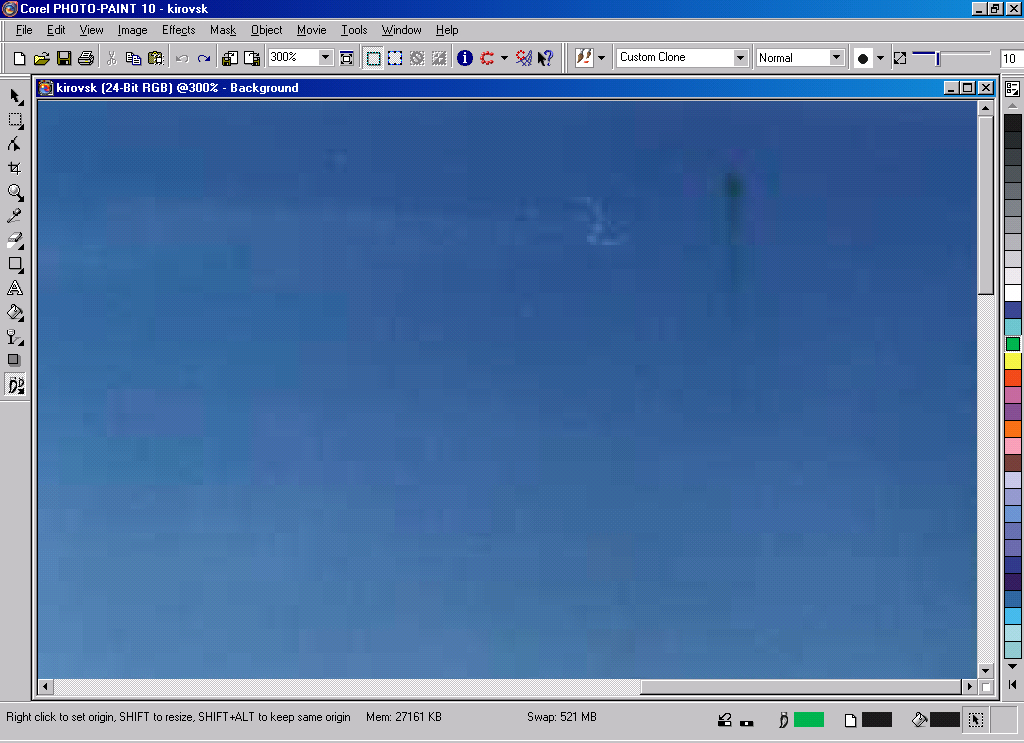Pick the white swatch in color palette

[x=1013, y=293]
